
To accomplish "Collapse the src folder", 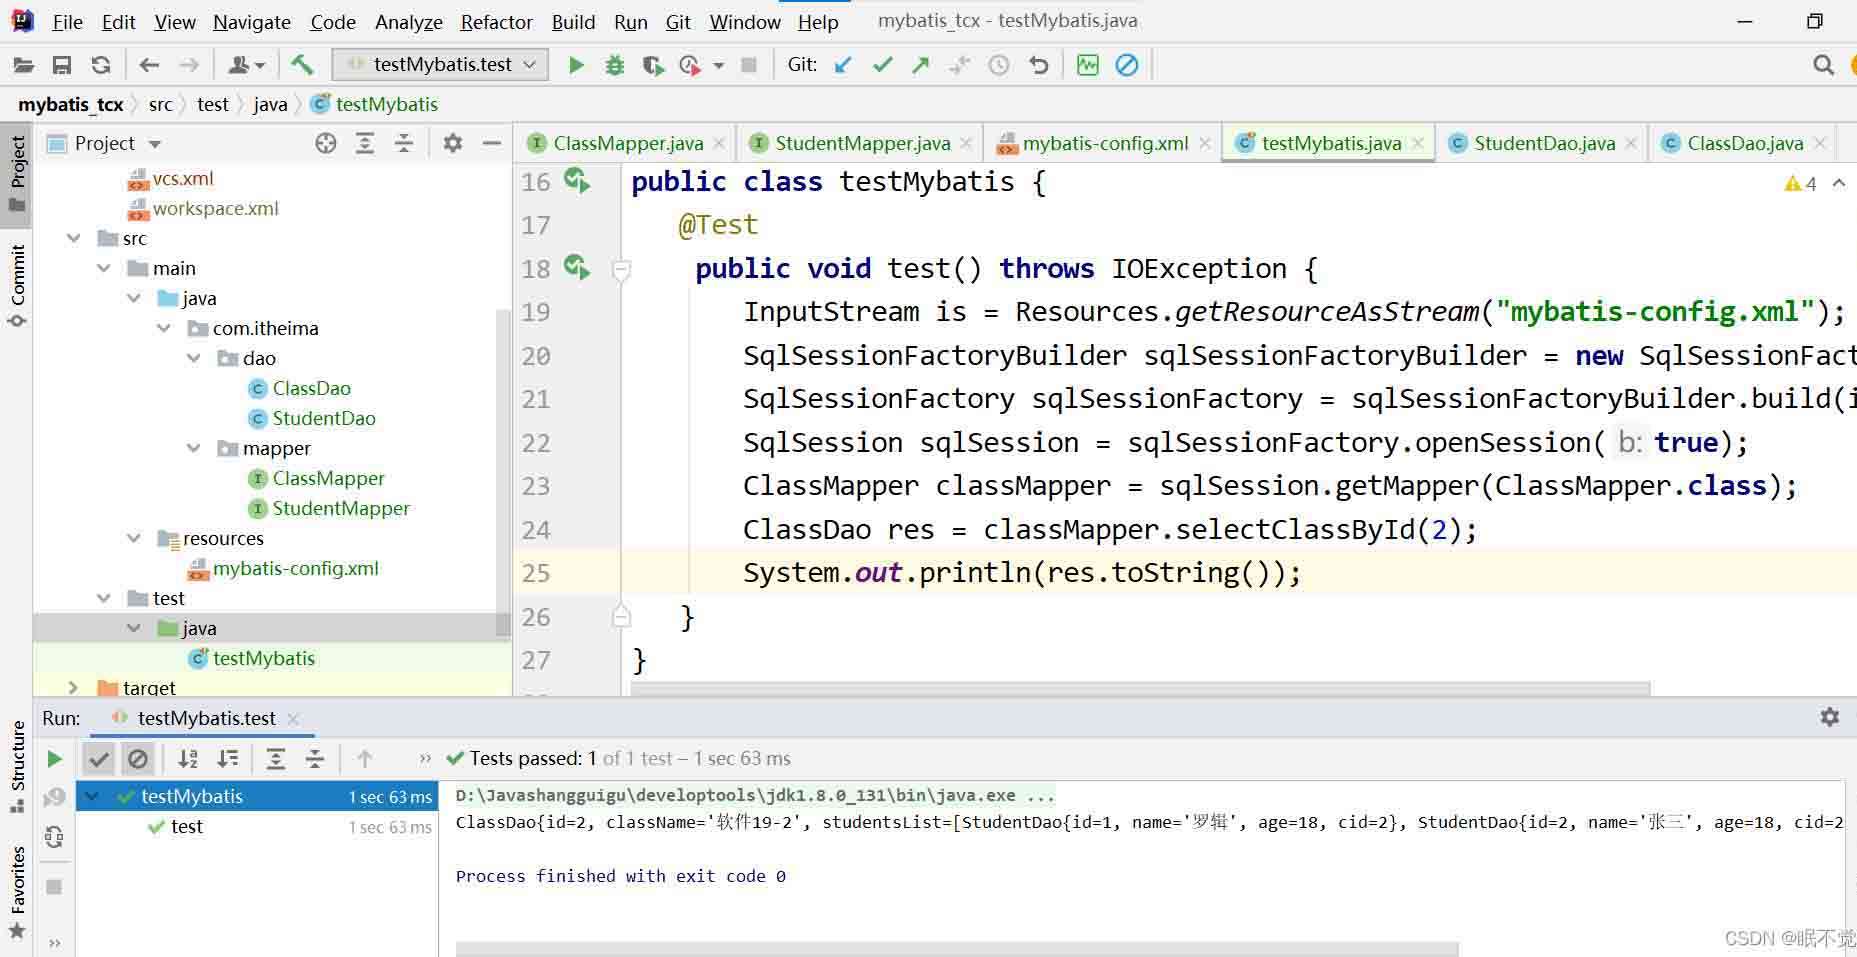I will 74,238.
